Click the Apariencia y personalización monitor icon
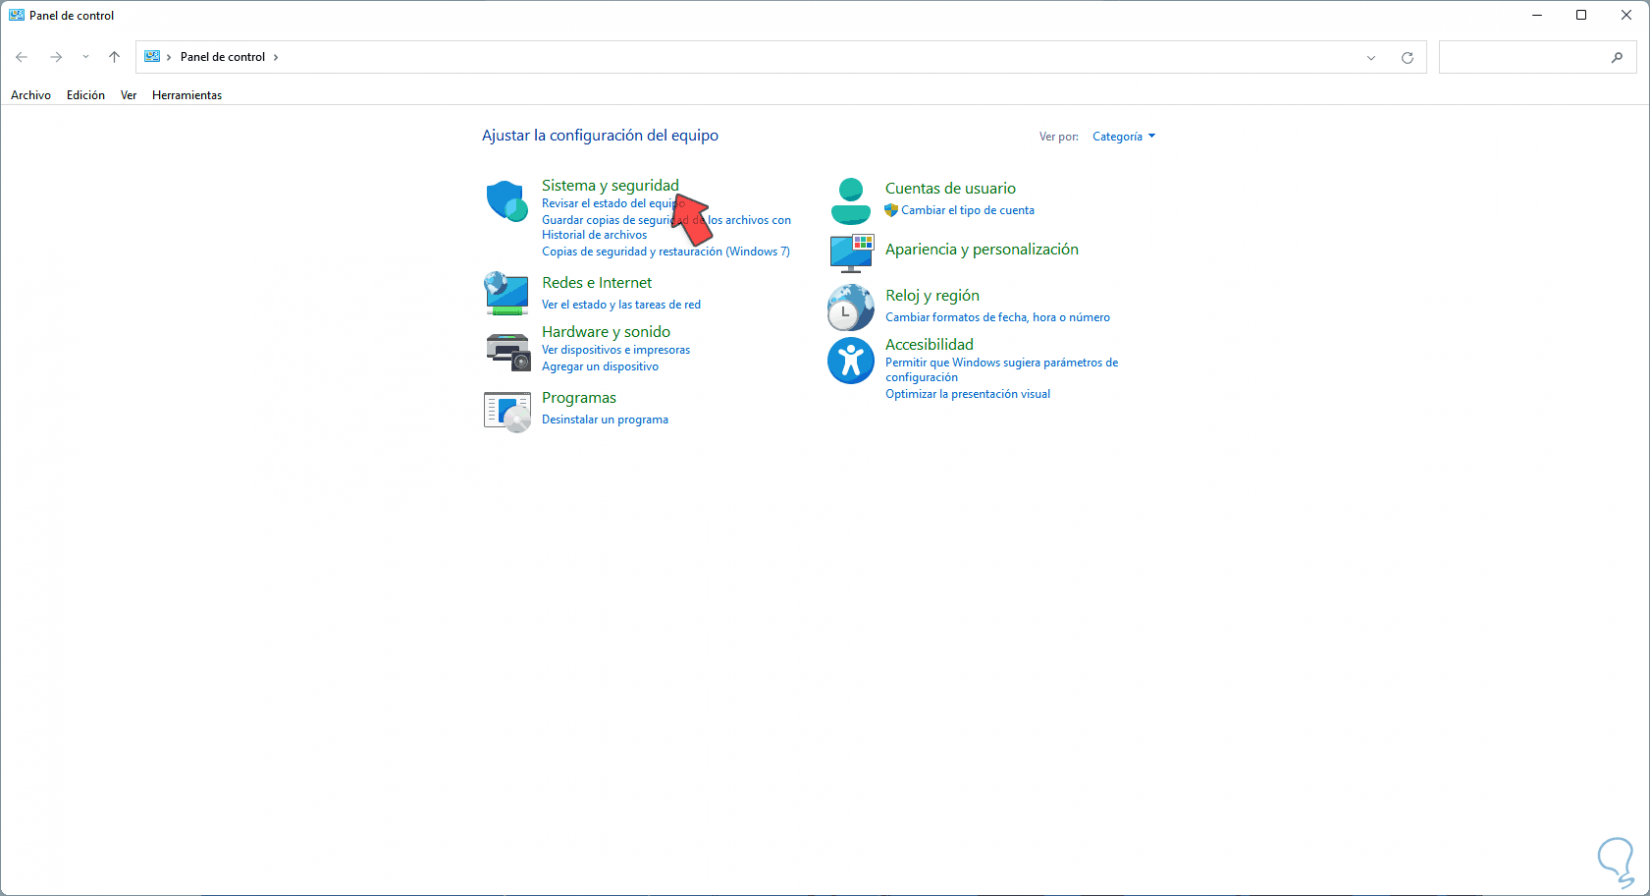Screen dimensions: 1650x896 pos(851,253)
